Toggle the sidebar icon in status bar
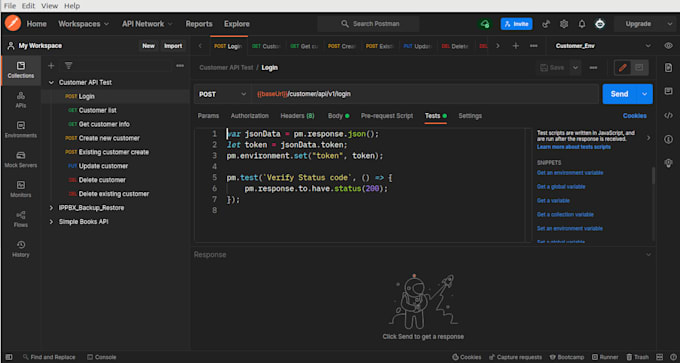680x363 pixels. pyautogui.click(x=9, y=357)
